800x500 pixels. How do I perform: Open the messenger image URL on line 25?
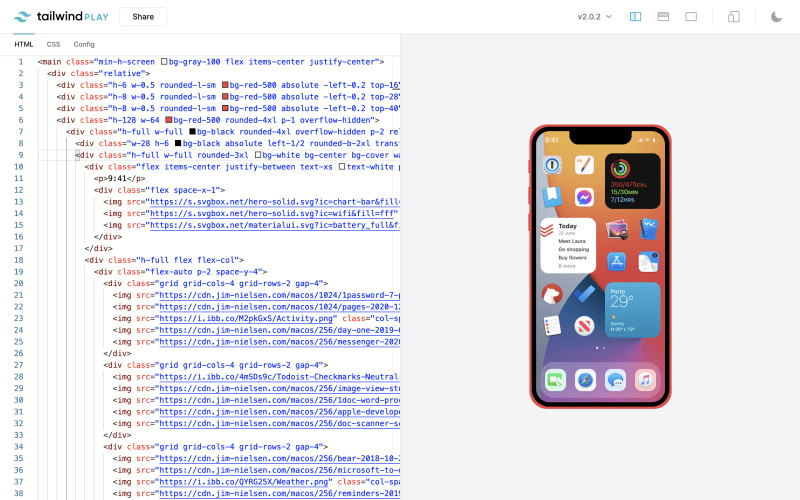(280, 342)
